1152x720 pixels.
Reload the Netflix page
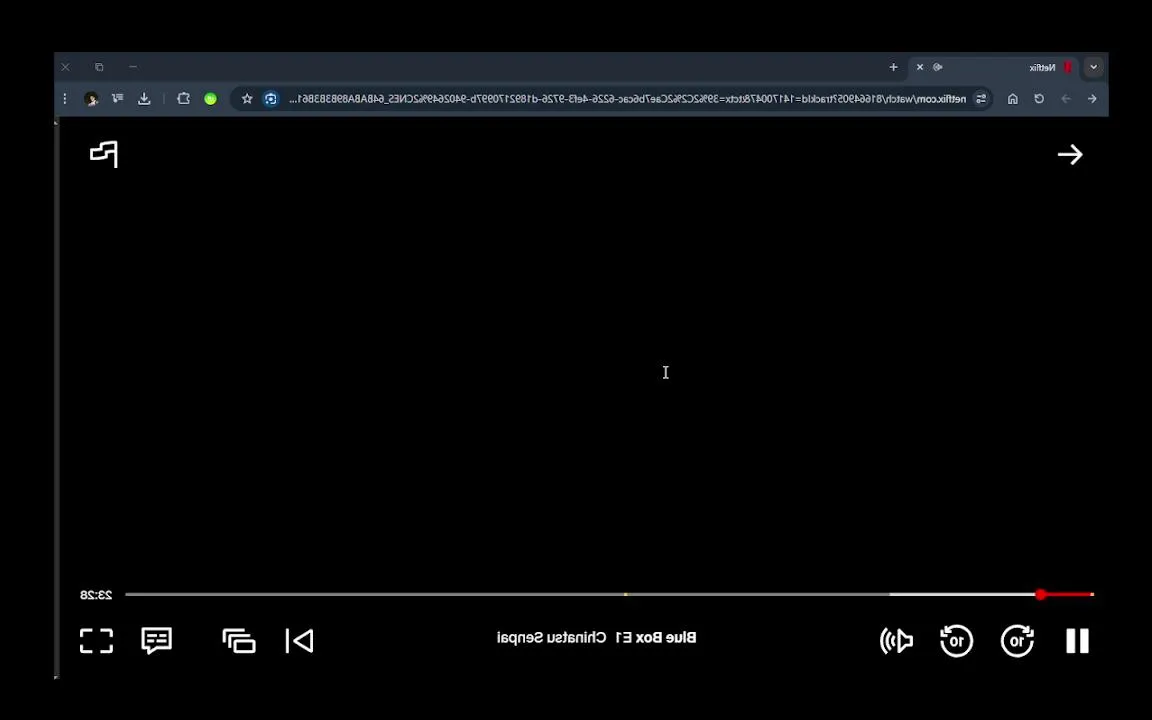click(x=1039, y=98)
